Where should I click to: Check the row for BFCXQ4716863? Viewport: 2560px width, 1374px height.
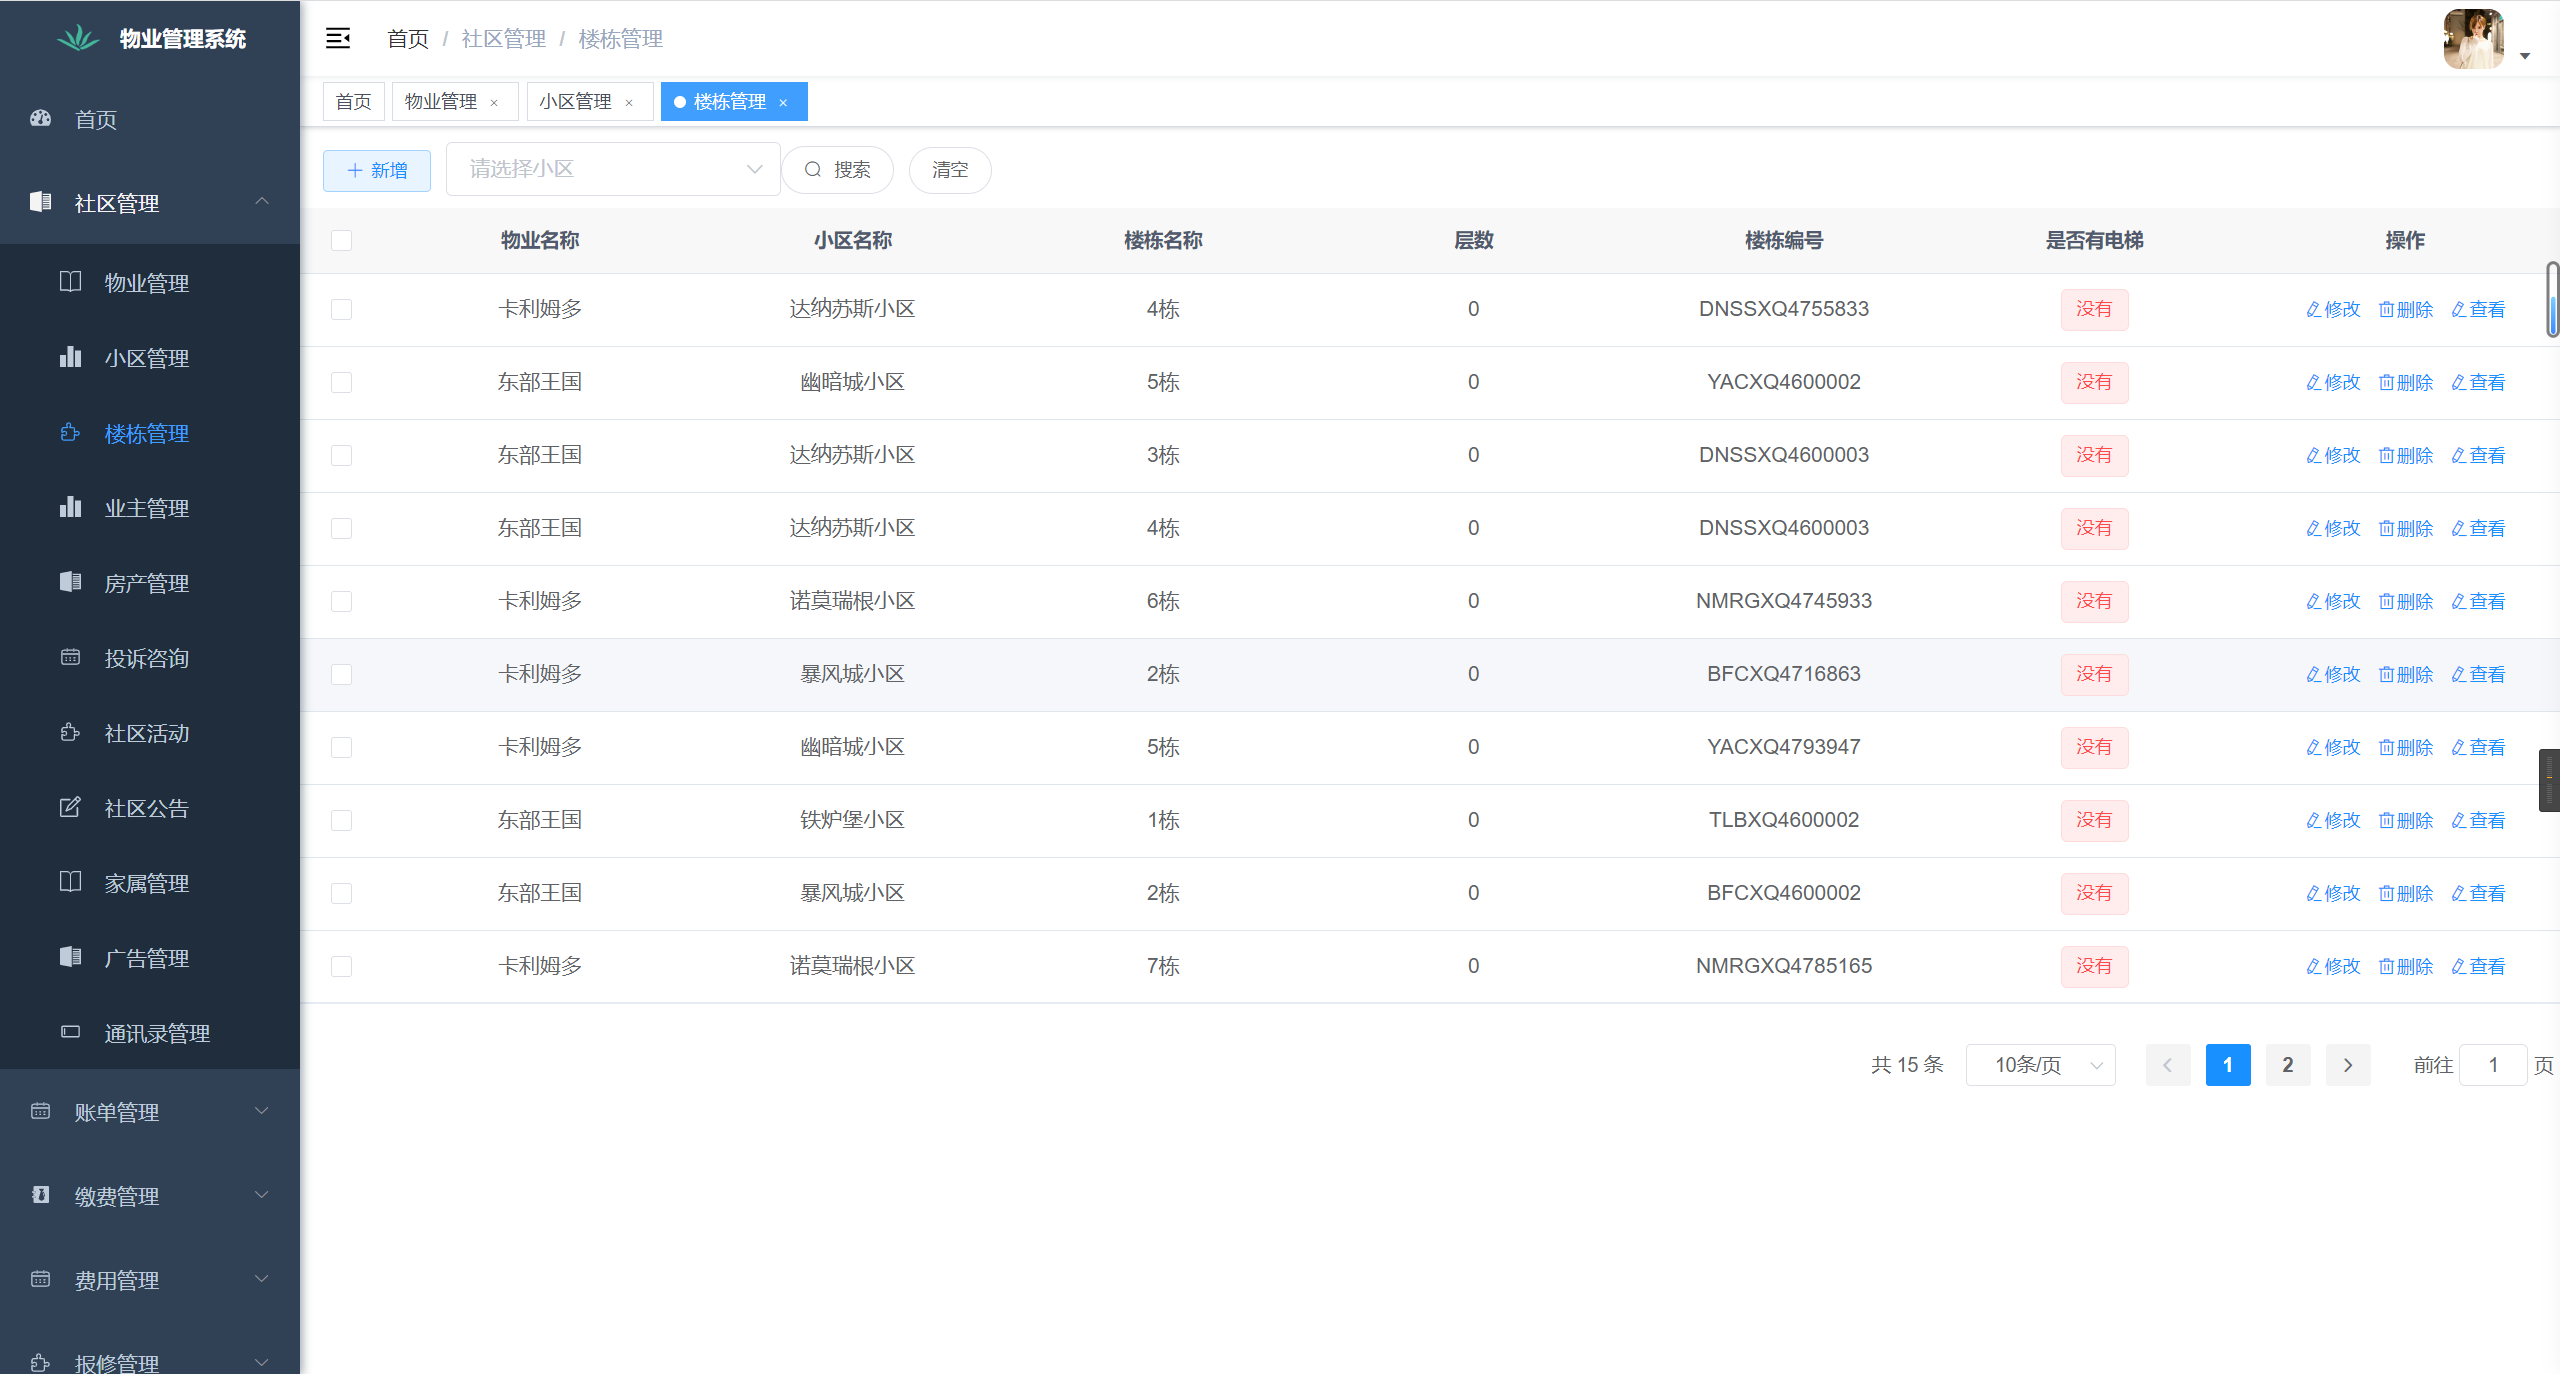[x=341, y=674]
